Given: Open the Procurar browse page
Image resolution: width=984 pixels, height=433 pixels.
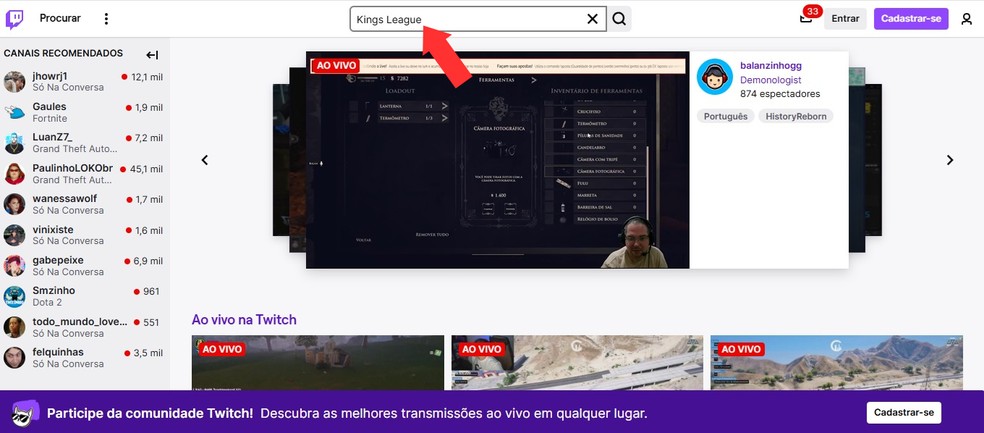Looking at the screenshot, I should 60,19.
